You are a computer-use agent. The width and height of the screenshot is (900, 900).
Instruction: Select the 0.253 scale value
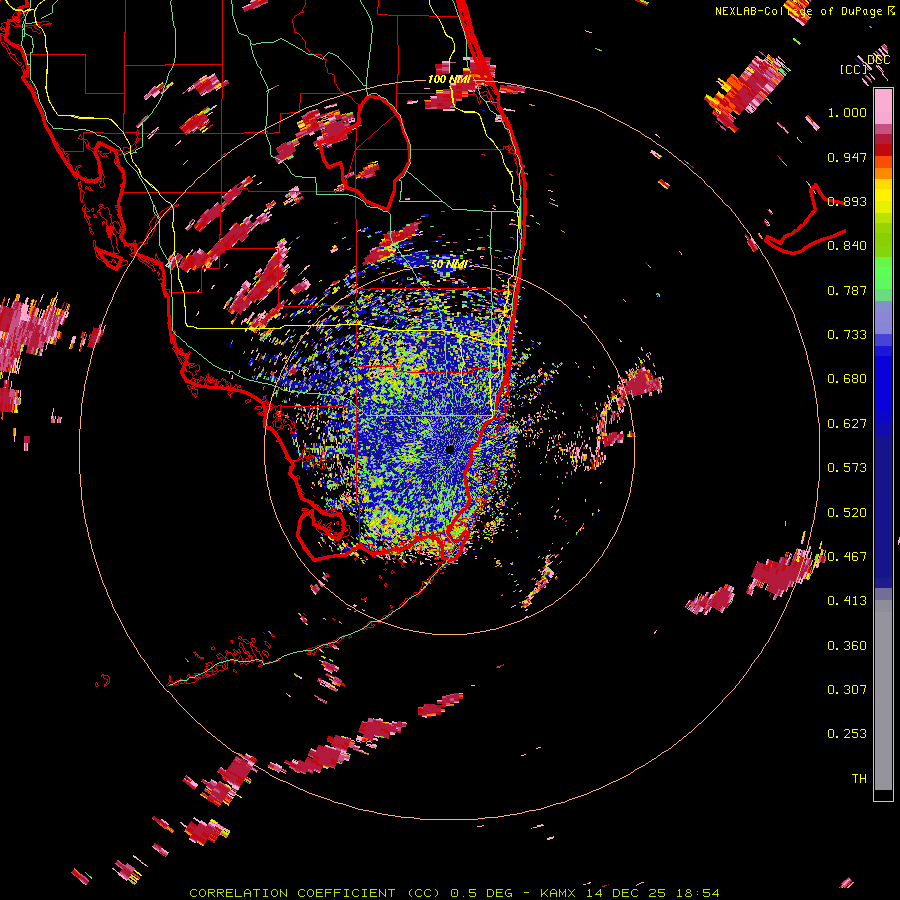847,734
